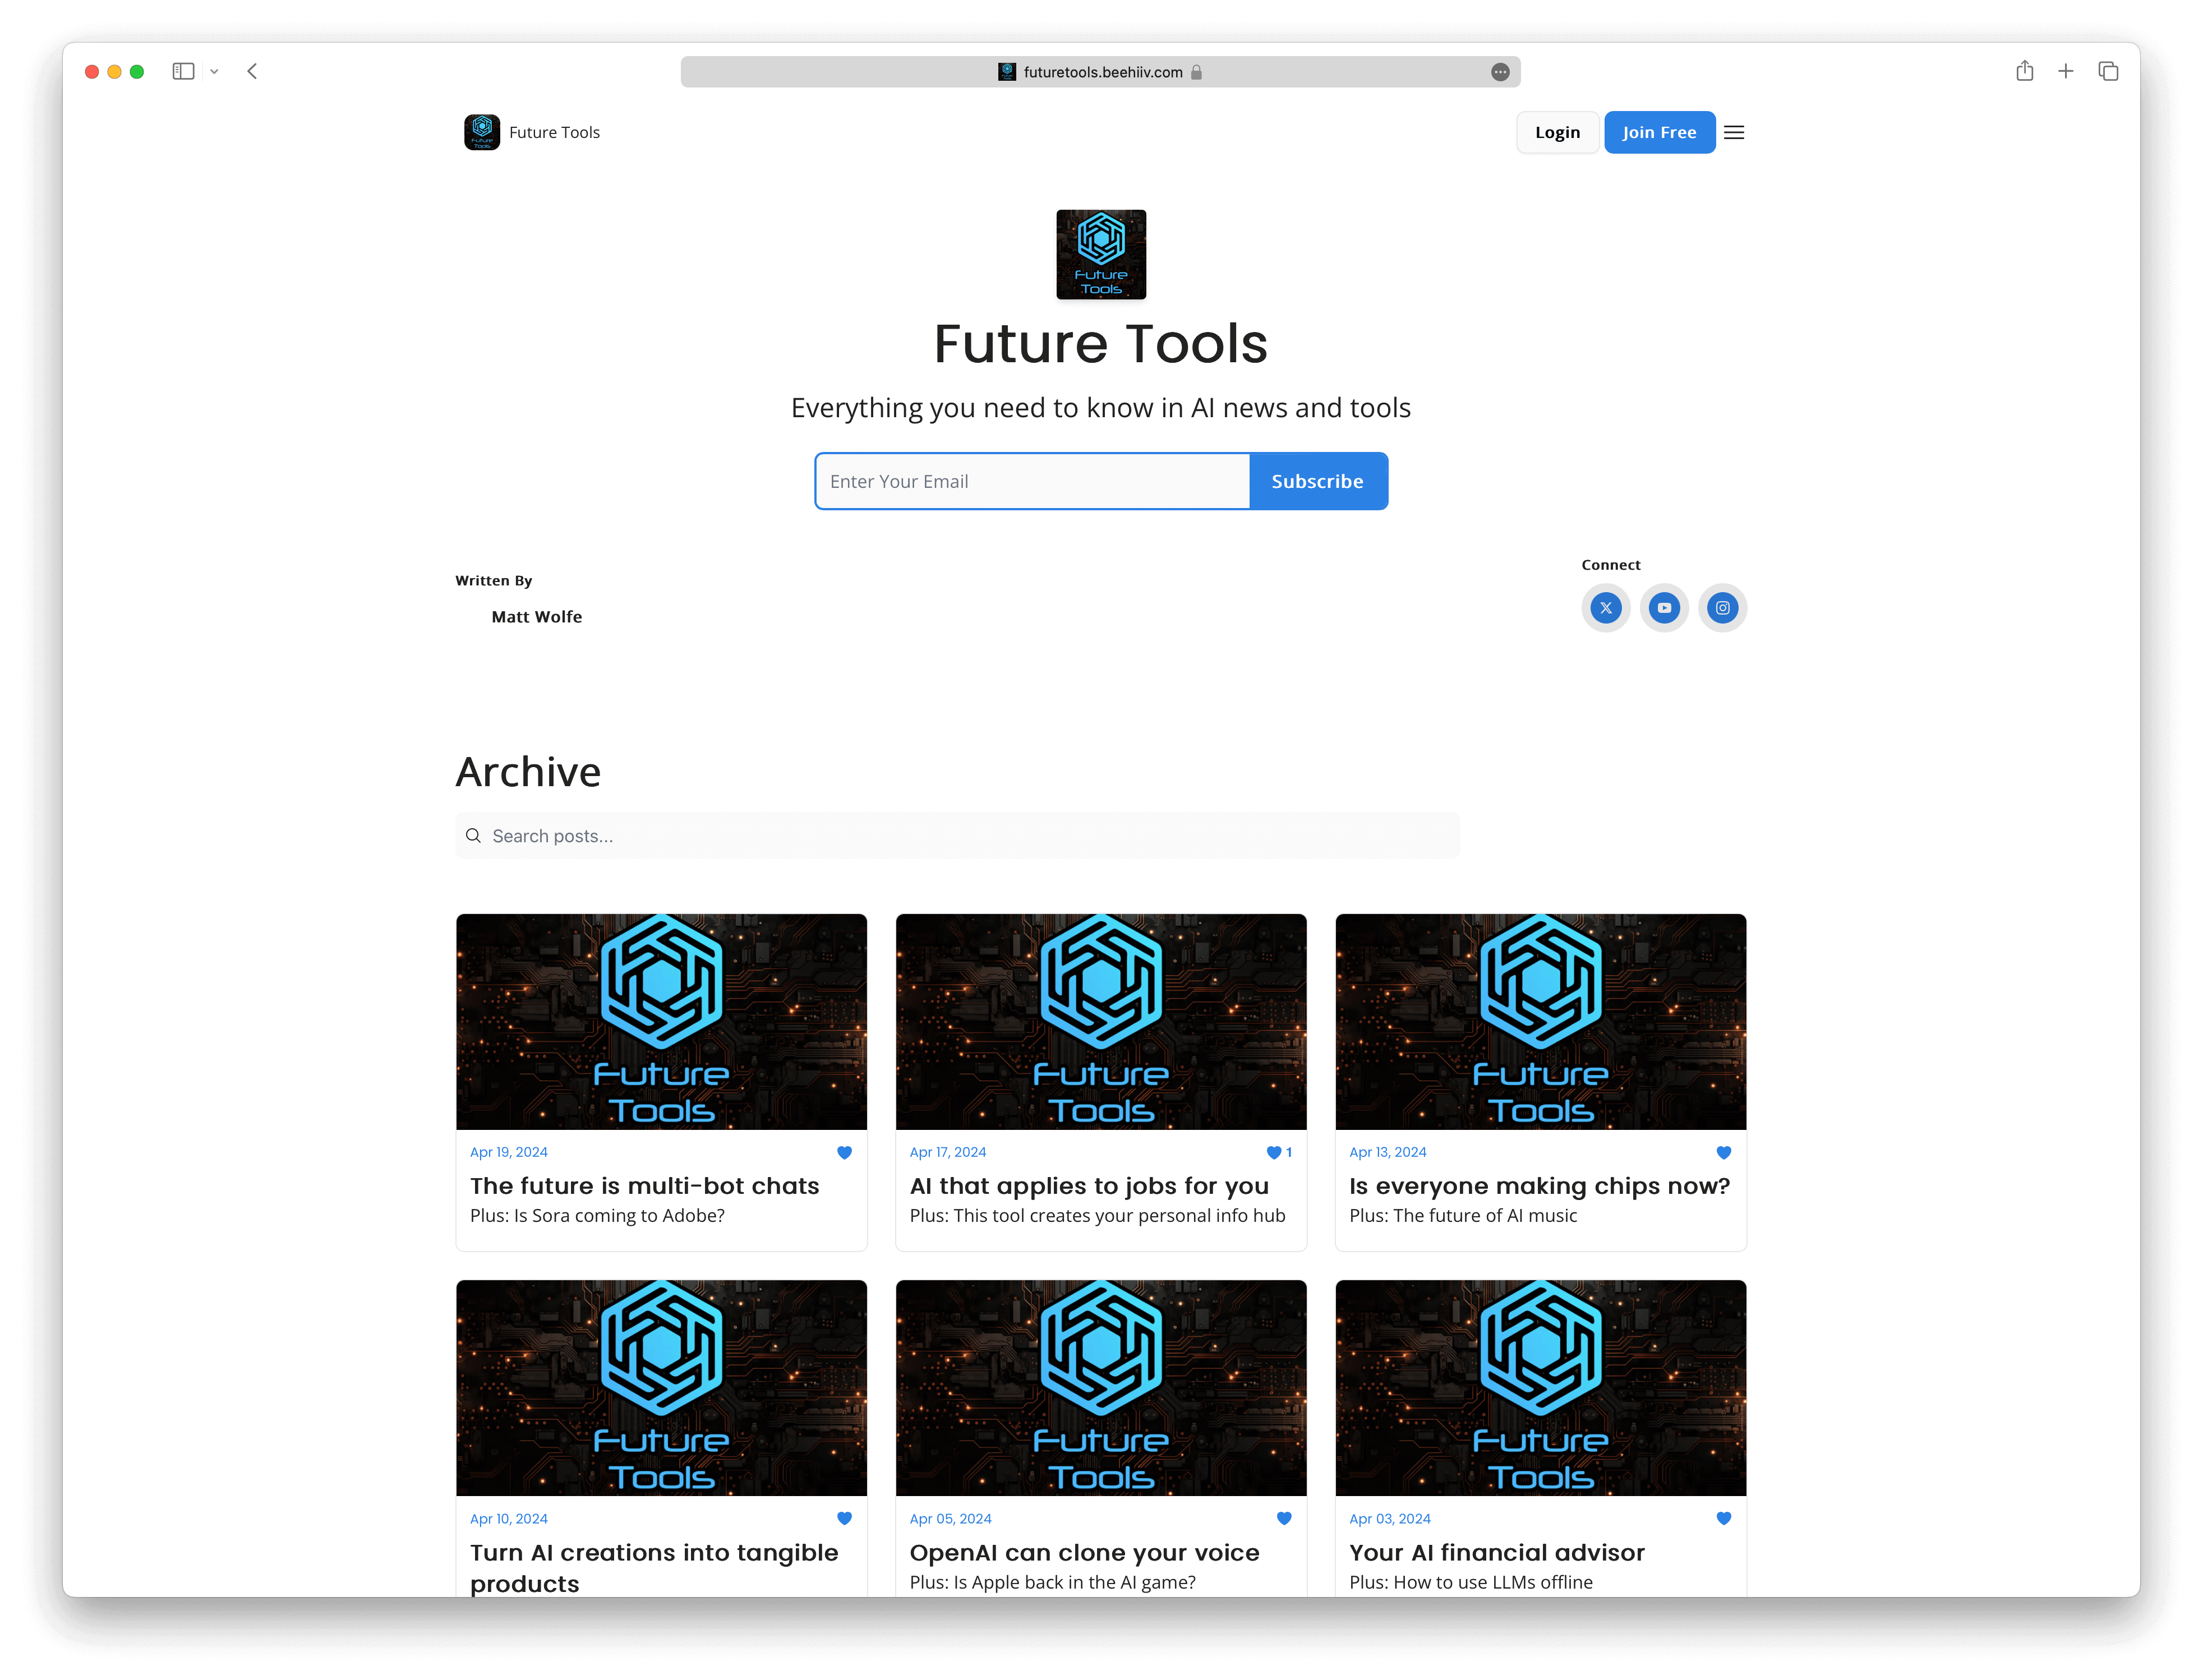Click the 'Future Tools' main page title
2203x1680 pixels.
[x=1100, y=344]
